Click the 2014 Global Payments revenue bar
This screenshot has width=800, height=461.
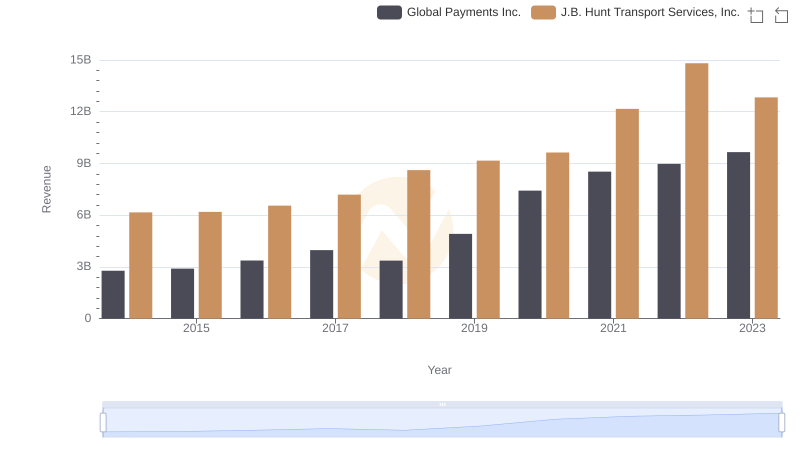coord(113,295)
